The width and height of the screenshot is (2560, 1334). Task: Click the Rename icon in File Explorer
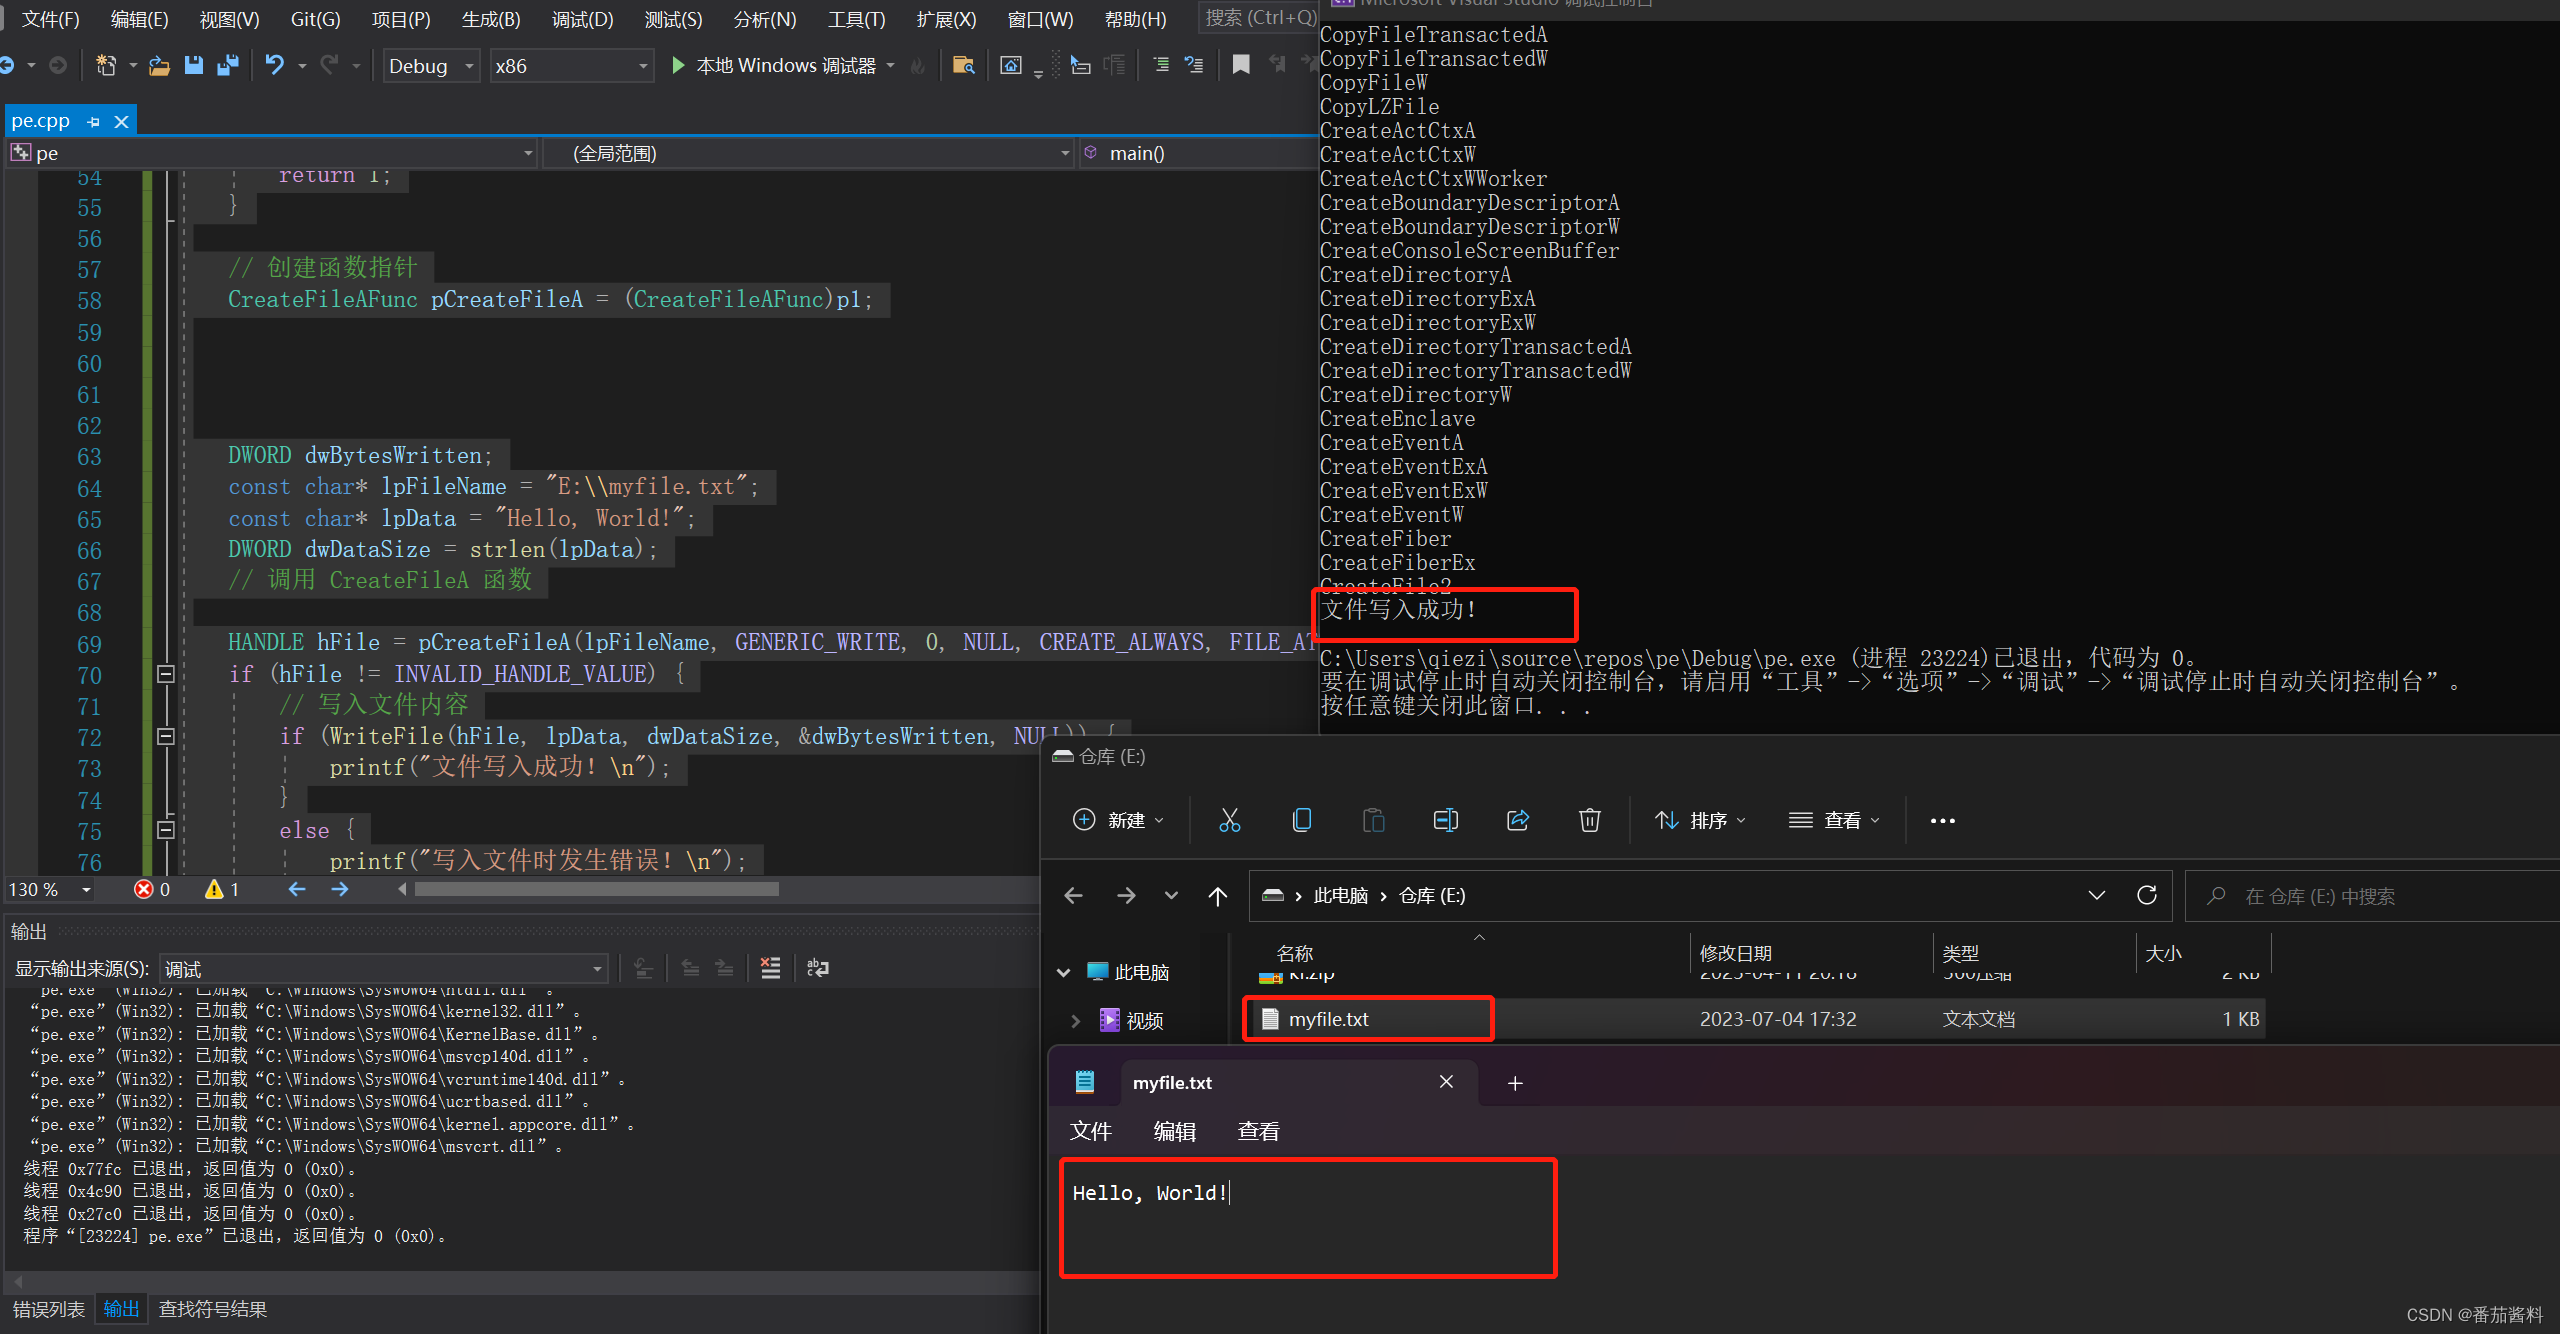click(1446, 821)
